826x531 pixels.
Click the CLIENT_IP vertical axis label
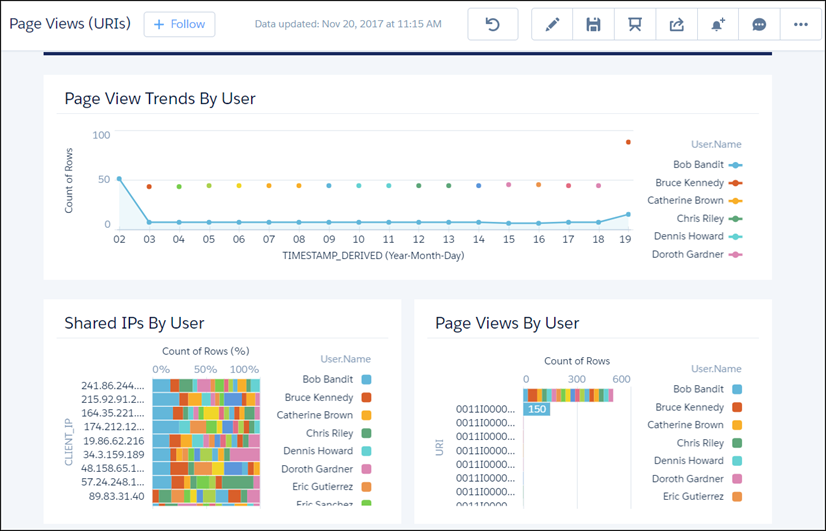coord(68,442)
